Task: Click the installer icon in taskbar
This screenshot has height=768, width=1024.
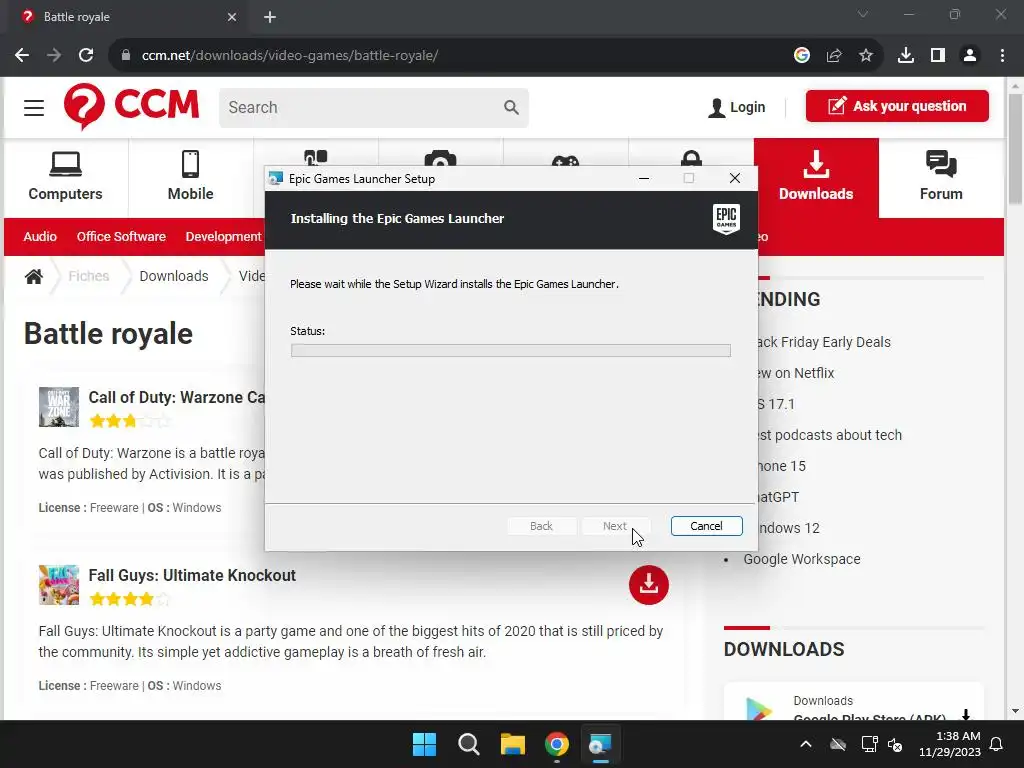Action: [x=600, y=744]
